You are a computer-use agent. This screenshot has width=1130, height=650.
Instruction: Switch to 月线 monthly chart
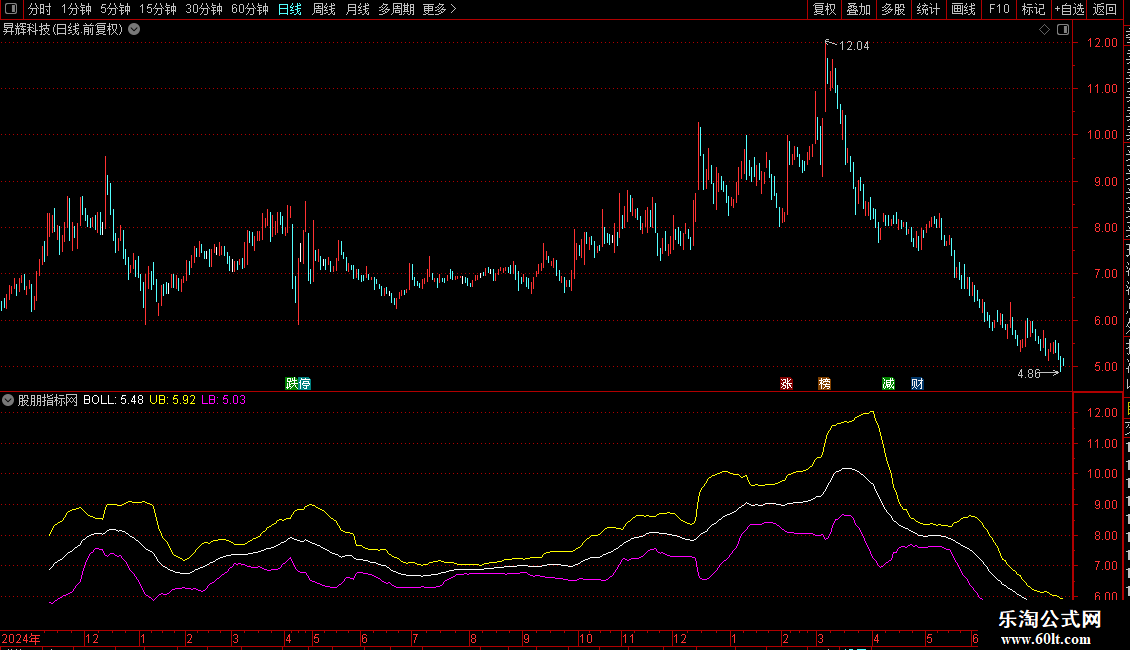click(x=357, y=9)
